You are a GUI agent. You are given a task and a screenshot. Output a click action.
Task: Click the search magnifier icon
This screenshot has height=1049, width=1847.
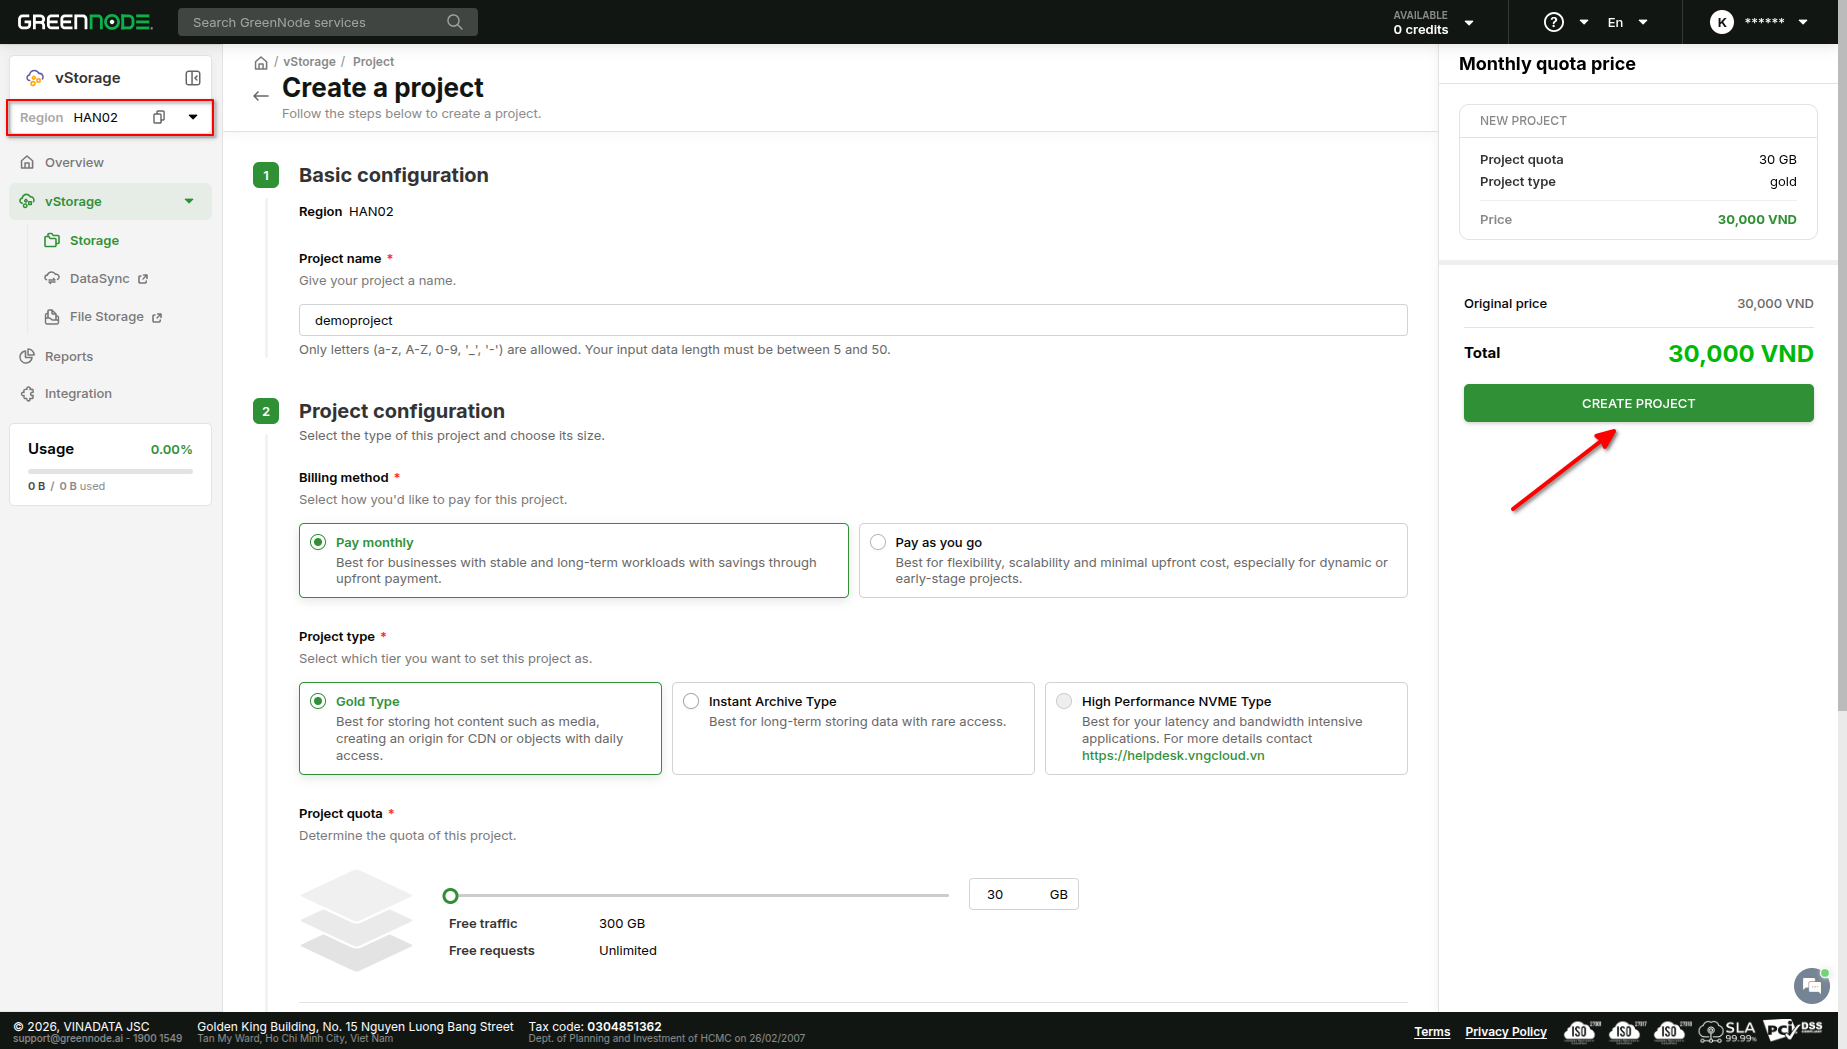pyautogui.click(x=455, y=22)
